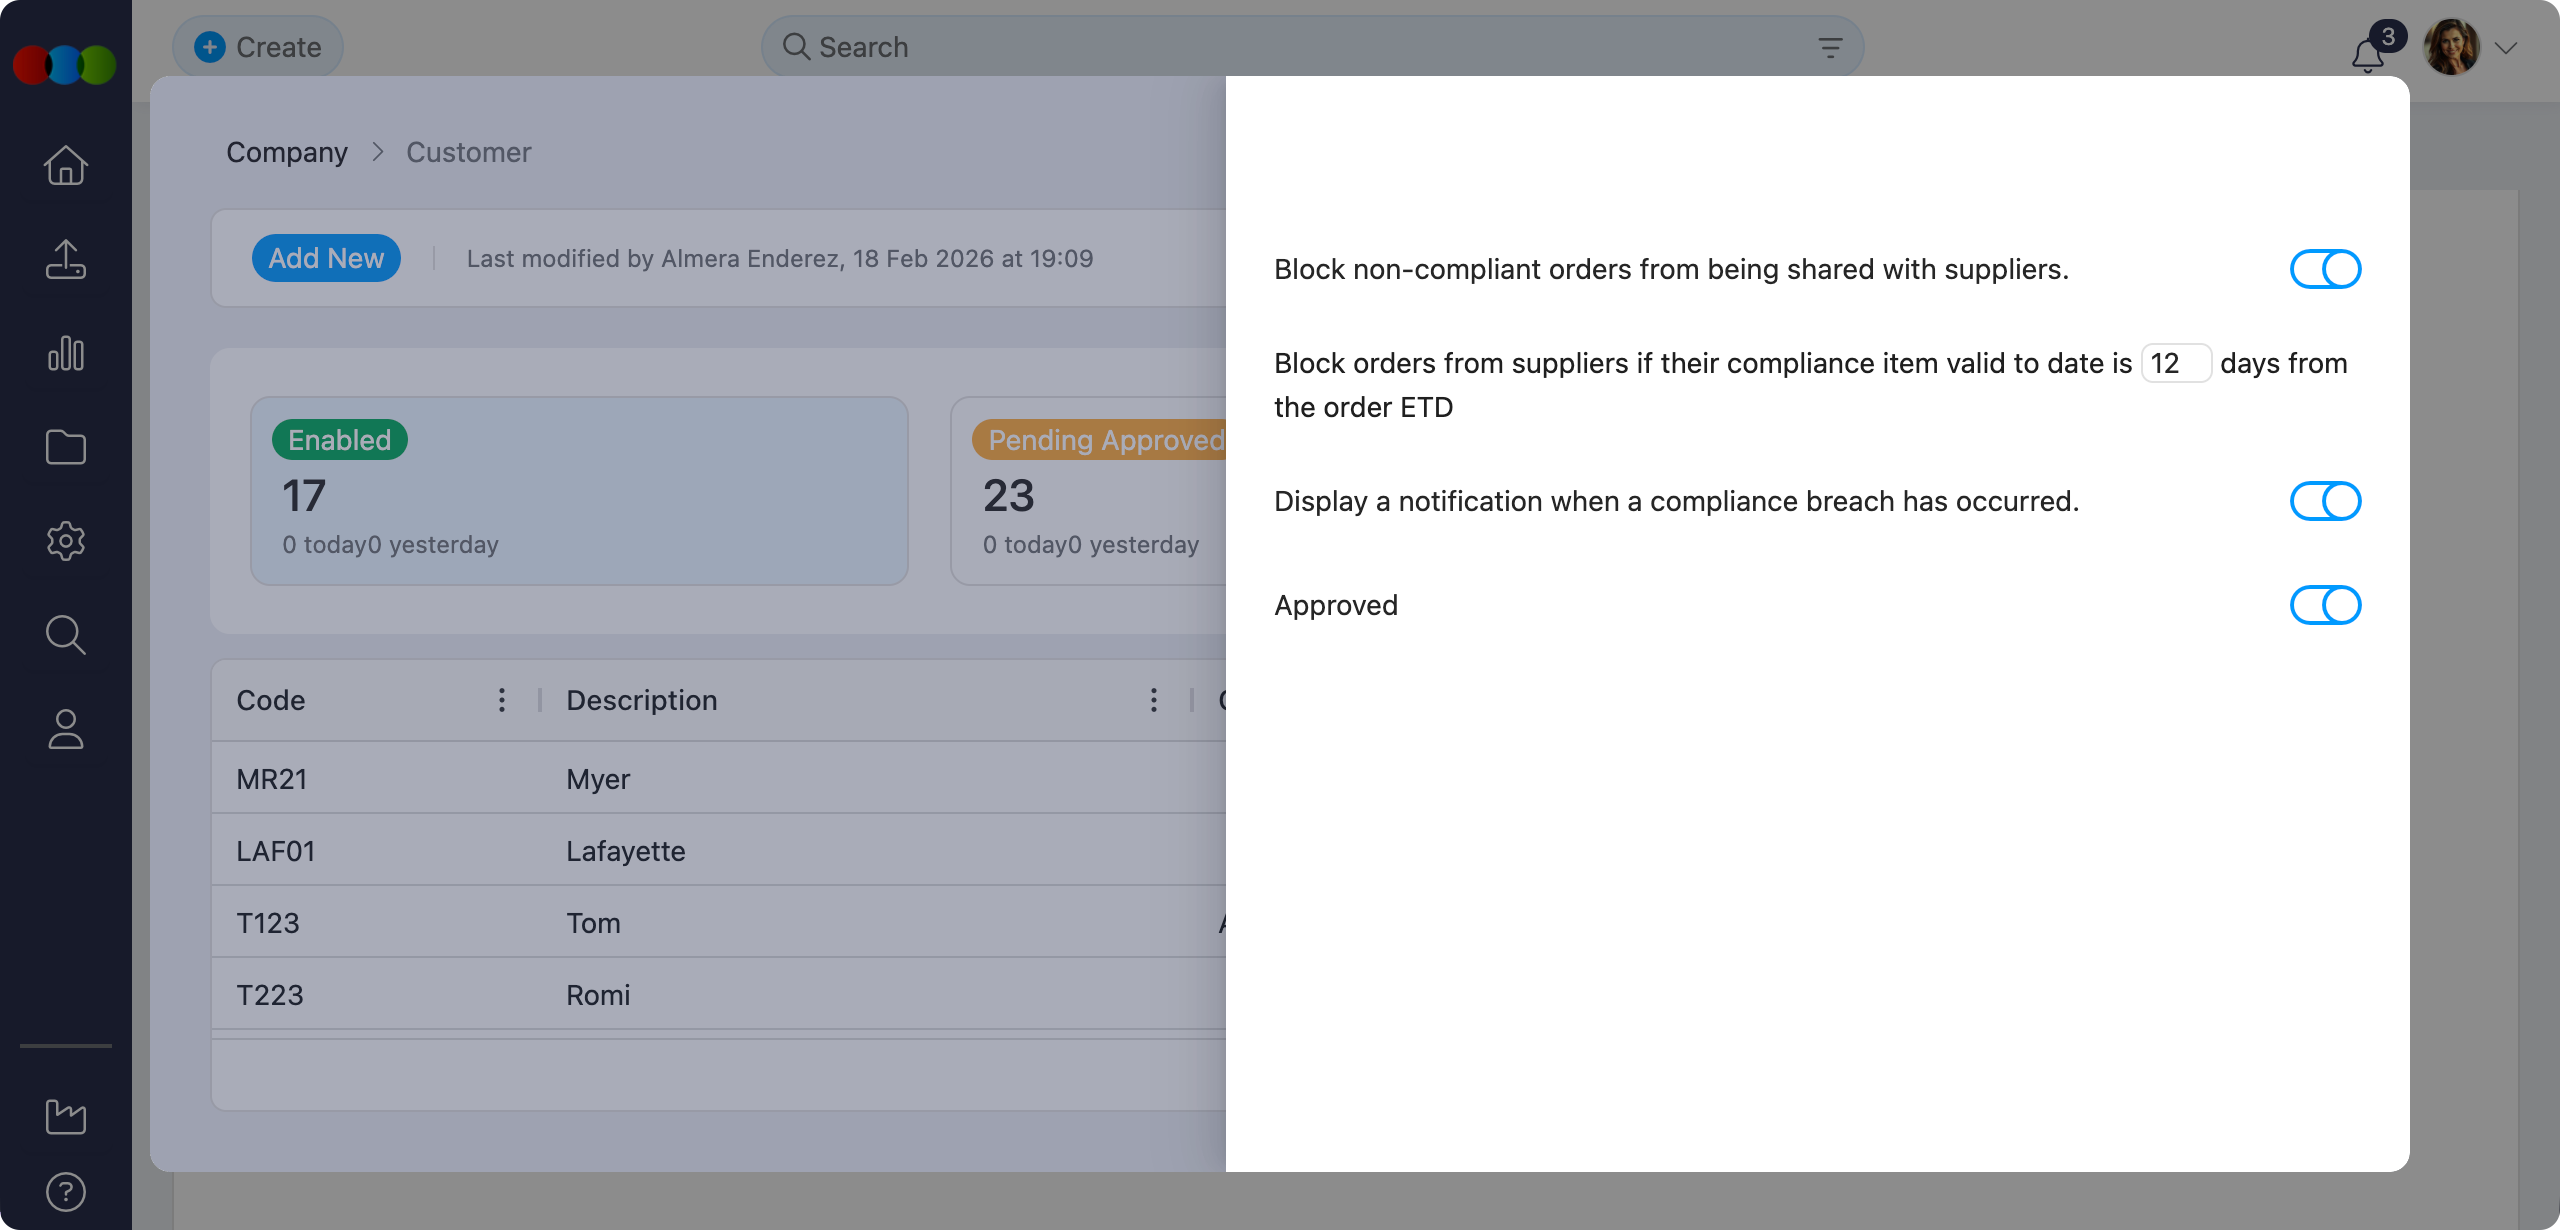The image size is (2560, 1230).
Task: Click the Add New button
Action: (x=326, y=258)
